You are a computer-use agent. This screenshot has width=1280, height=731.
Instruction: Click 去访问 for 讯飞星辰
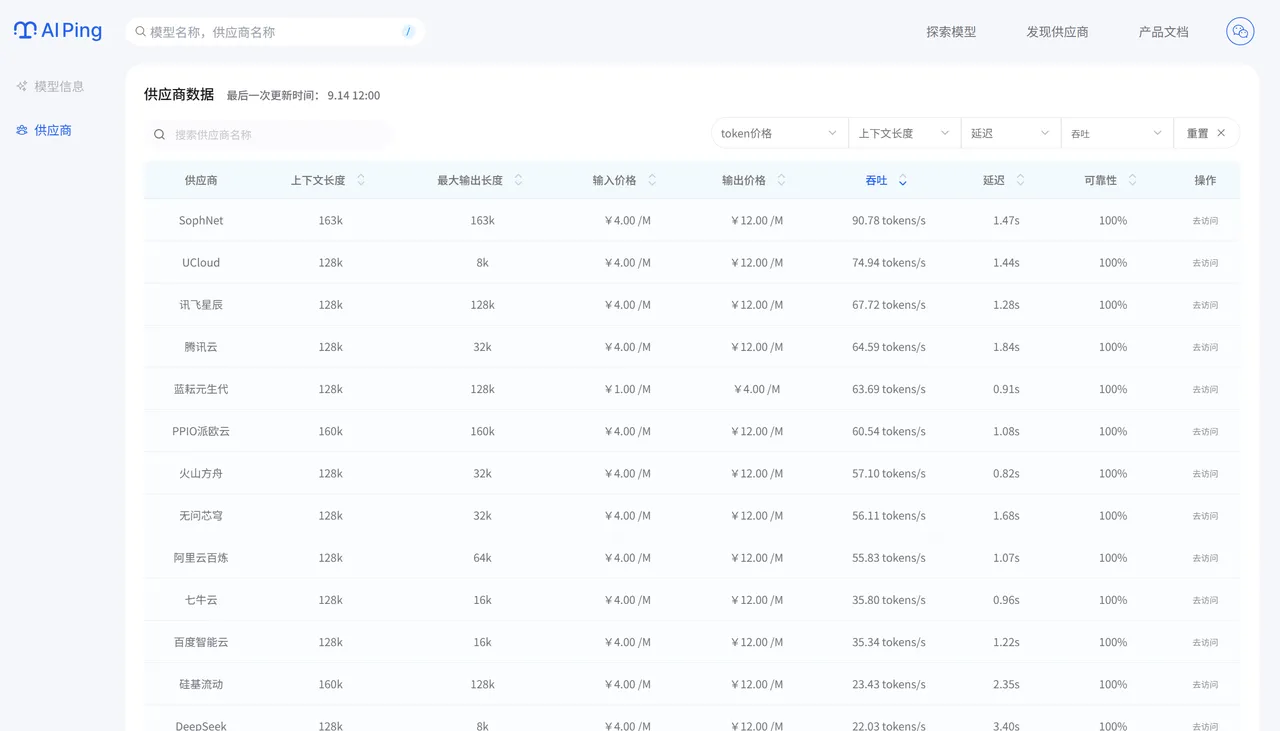[1205, 305]
